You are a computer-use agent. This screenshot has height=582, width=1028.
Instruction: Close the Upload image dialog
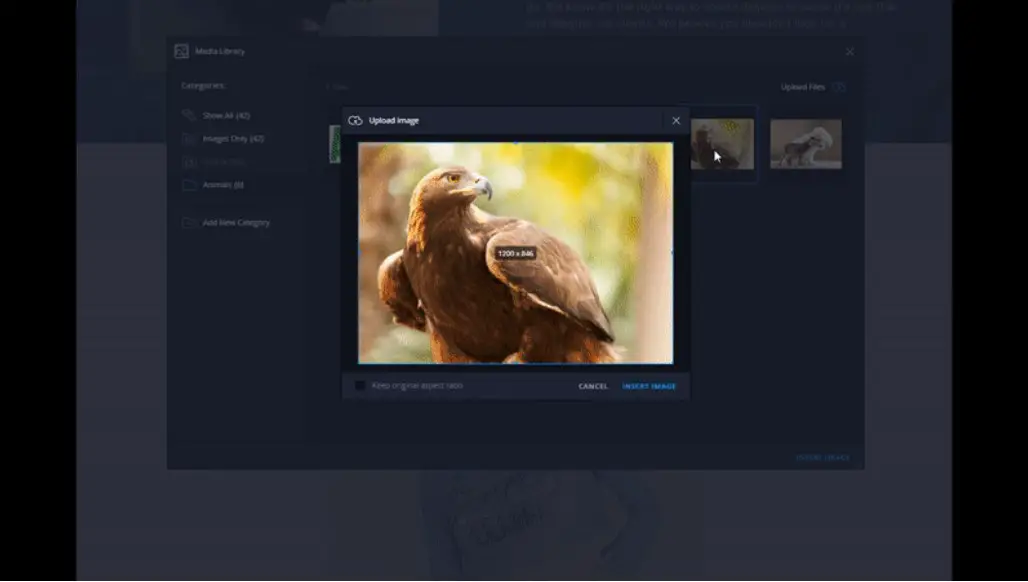point(676,121)
